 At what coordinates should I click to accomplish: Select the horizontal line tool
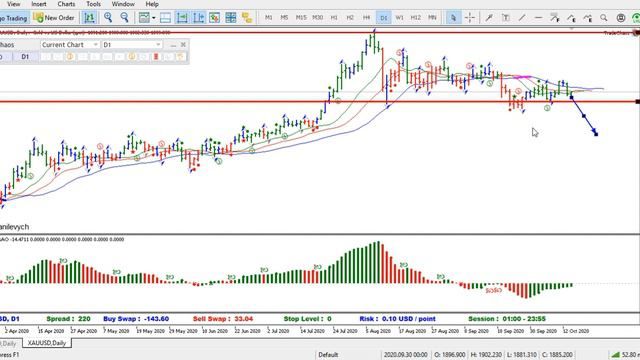538,18
